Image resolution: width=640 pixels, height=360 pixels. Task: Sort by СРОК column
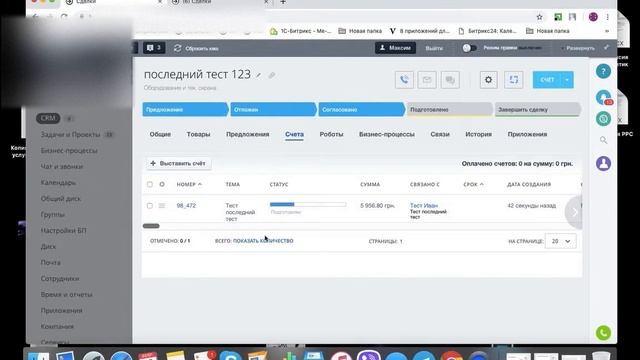coord(473,184)
